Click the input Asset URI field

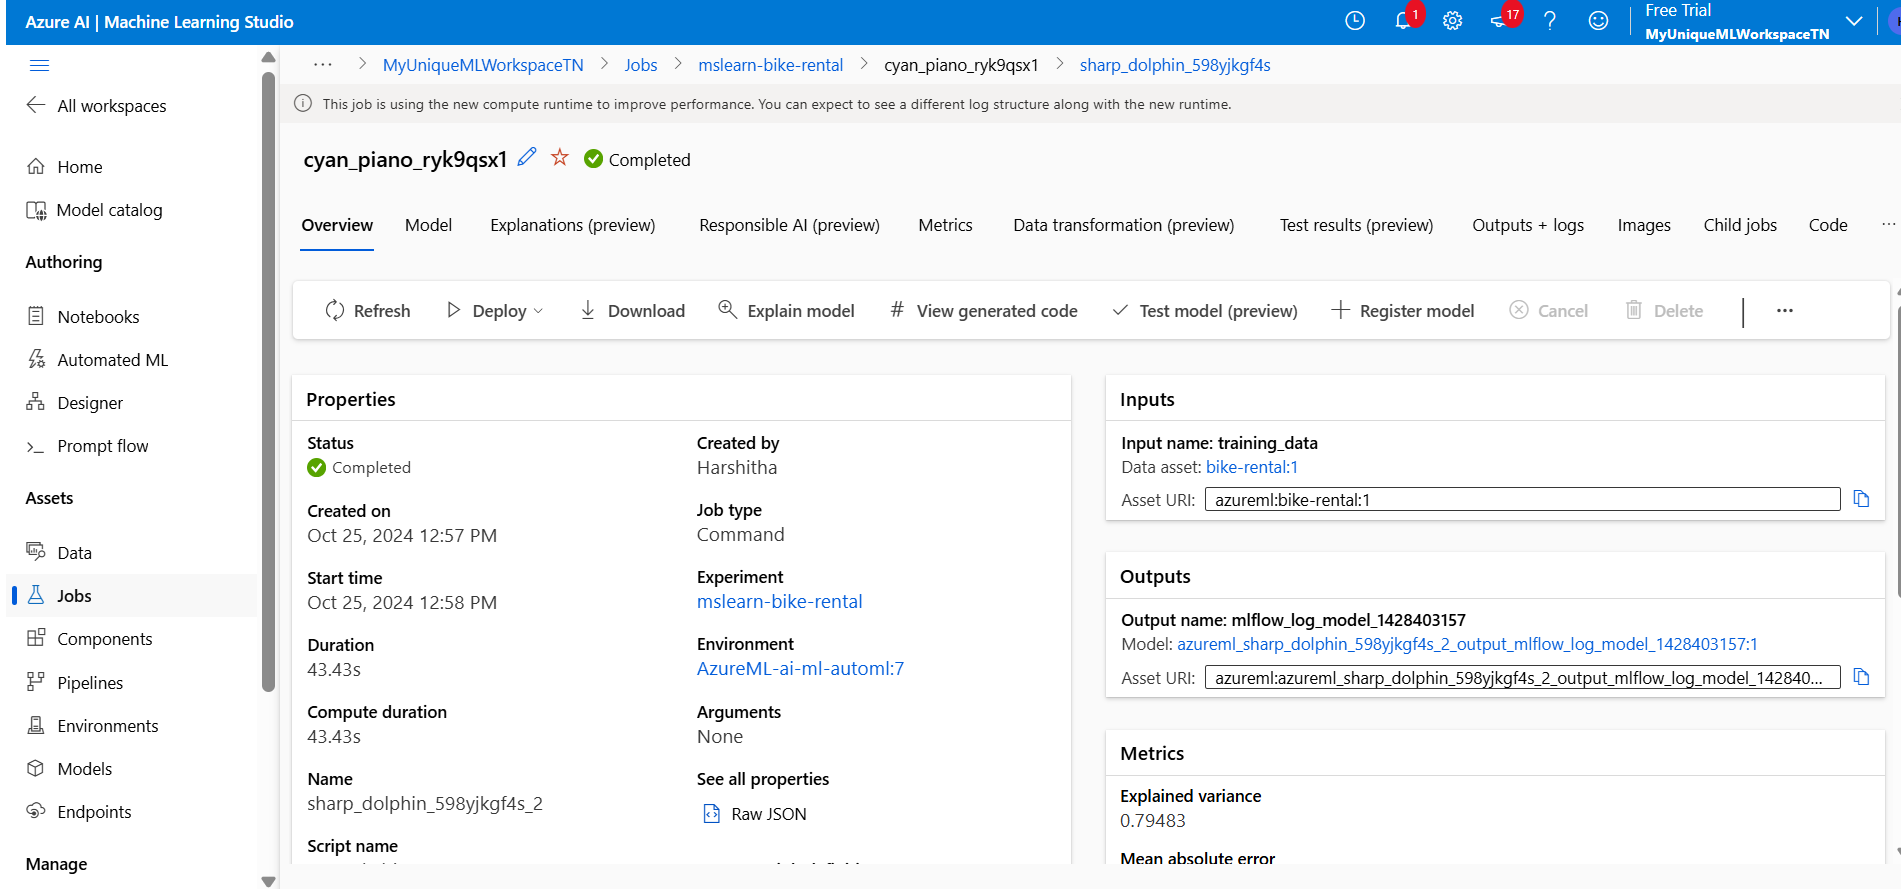(x=1522, y=500)
